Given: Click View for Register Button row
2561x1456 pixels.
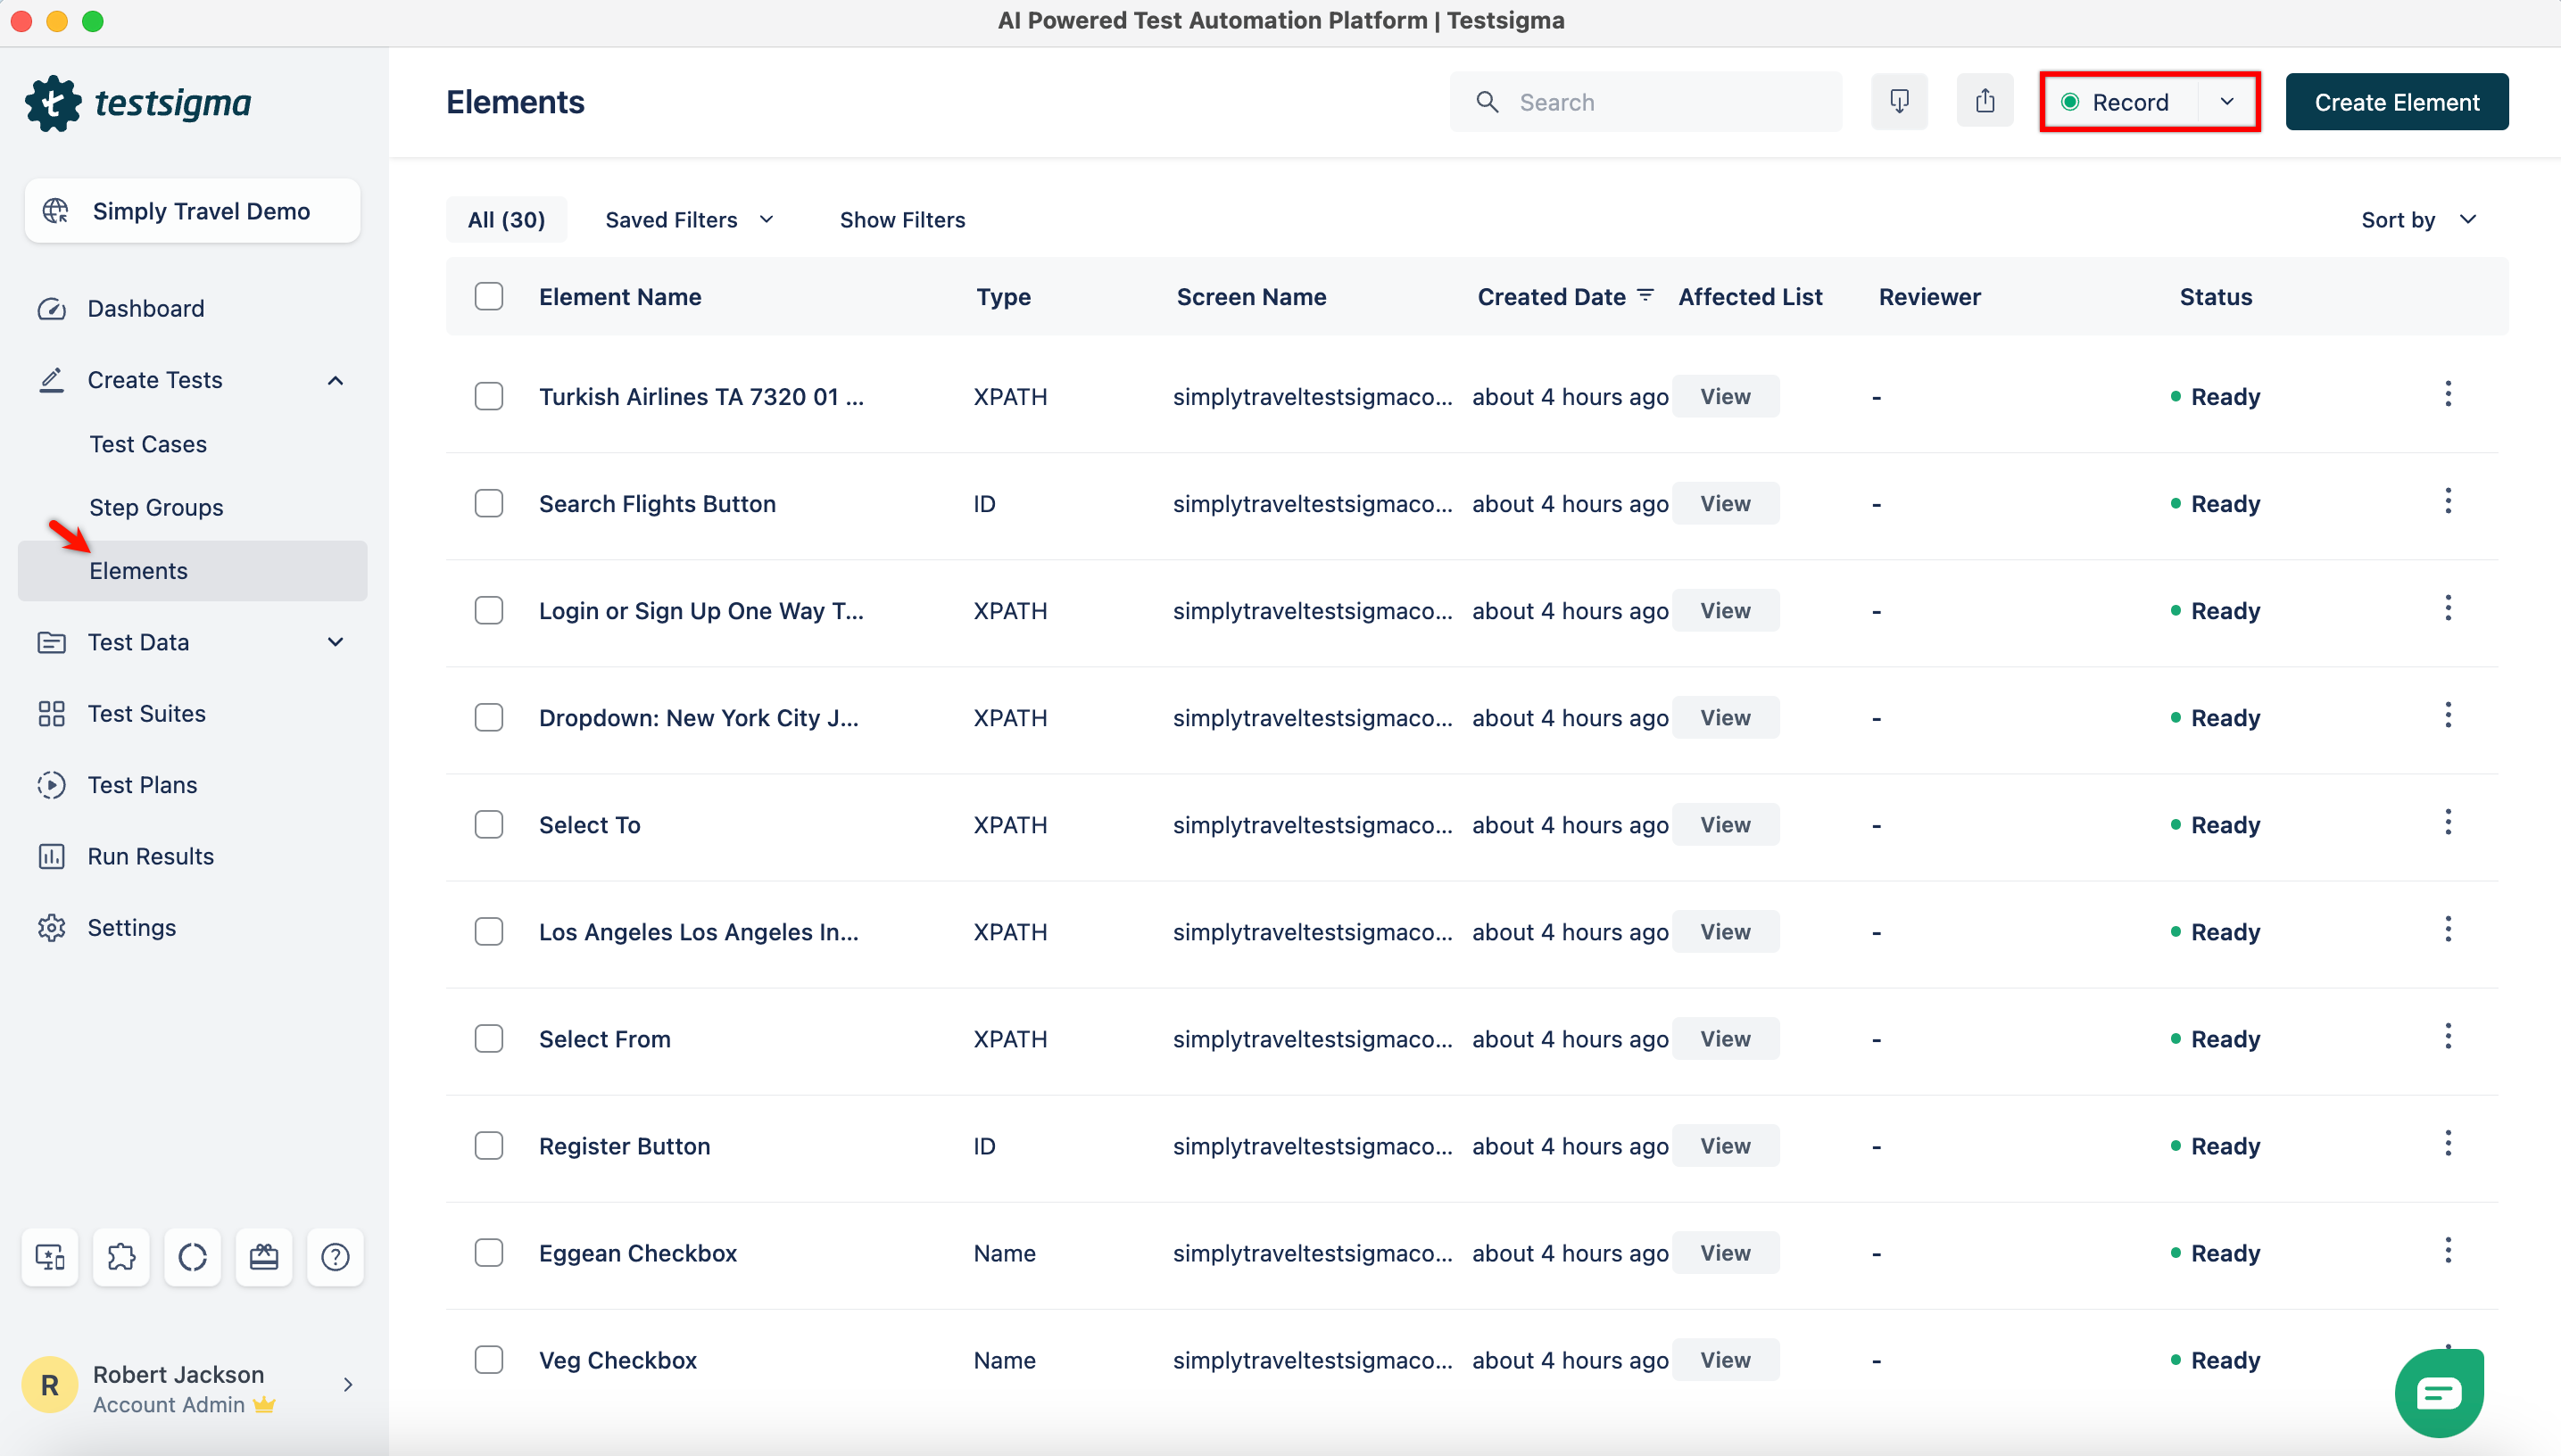Looking at the screenshot, I should (1725, 1146).
